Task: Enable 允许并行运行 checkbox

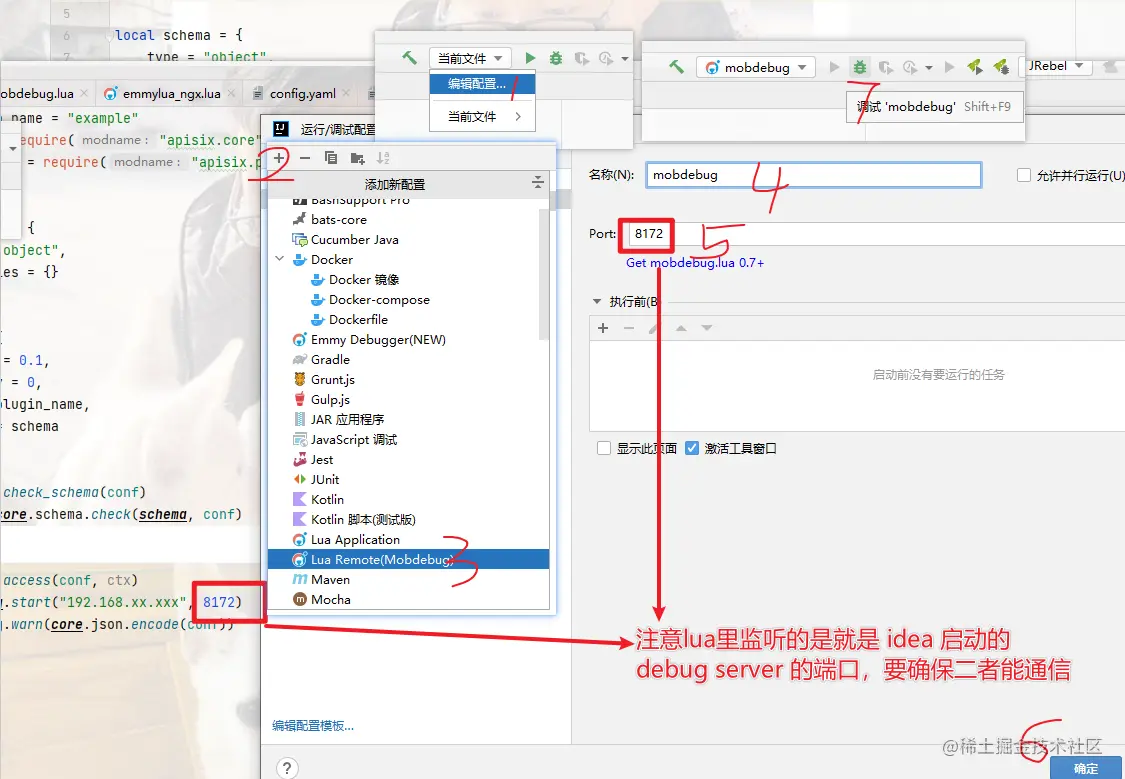Action: (x=1023, y=175)
